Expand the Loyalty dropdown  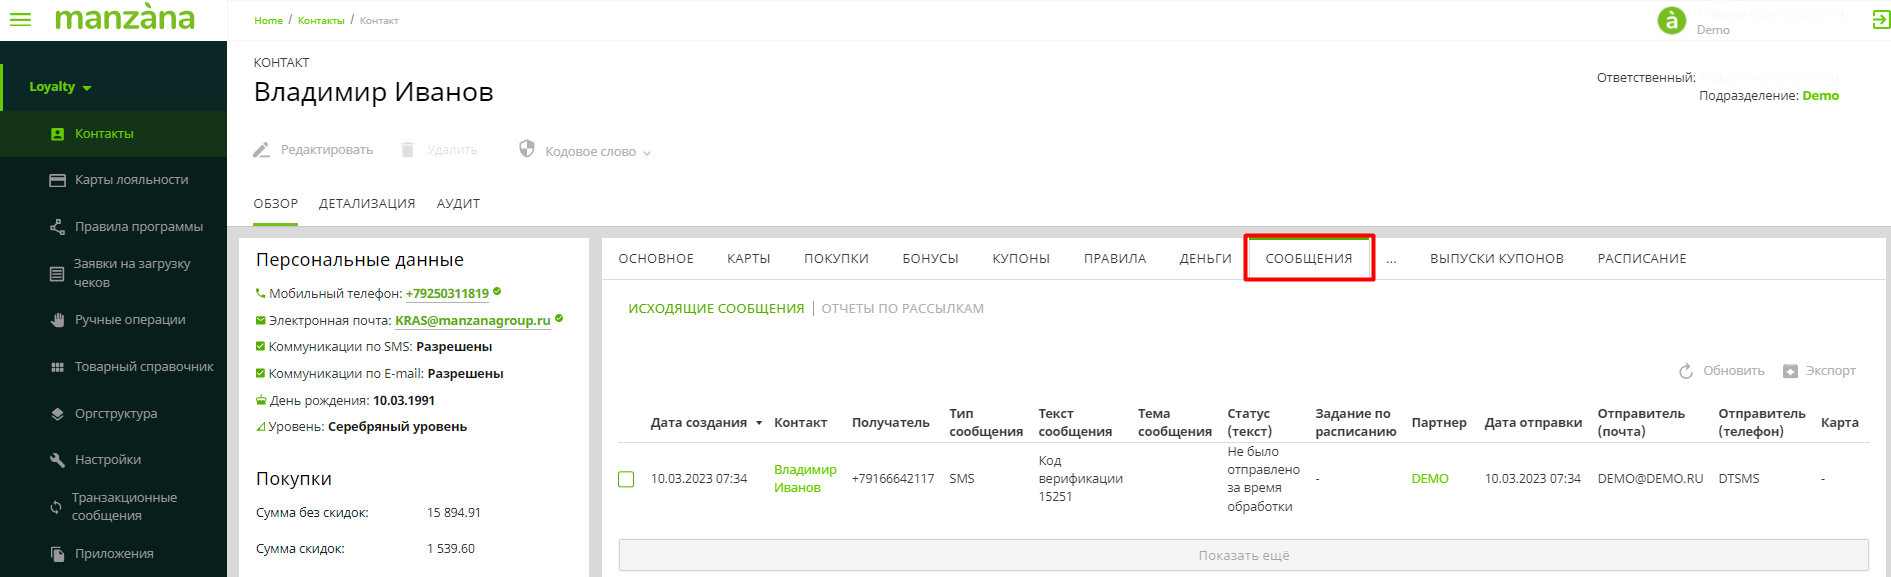(x=60, y=87)
